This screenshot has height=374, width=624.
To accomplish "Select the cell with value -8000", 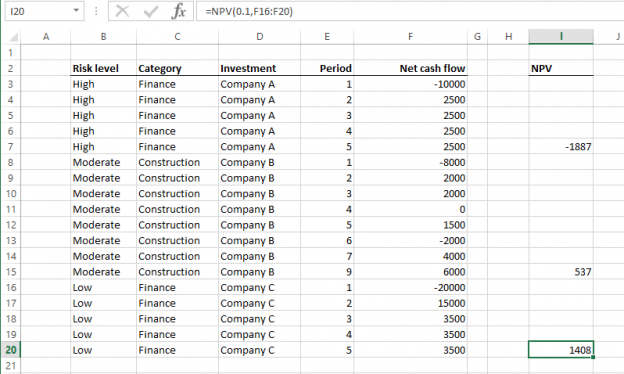I will [x=410, y=162].
